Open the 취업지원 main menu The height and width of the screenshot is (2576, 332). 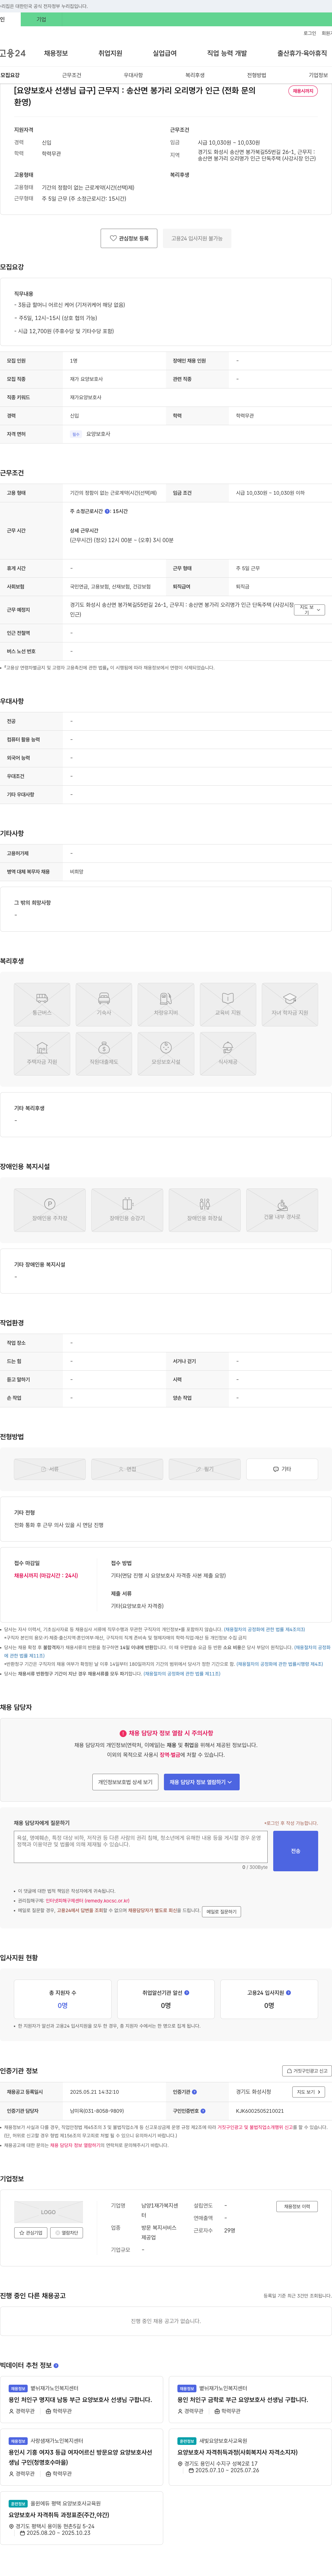tap(110, 53)
